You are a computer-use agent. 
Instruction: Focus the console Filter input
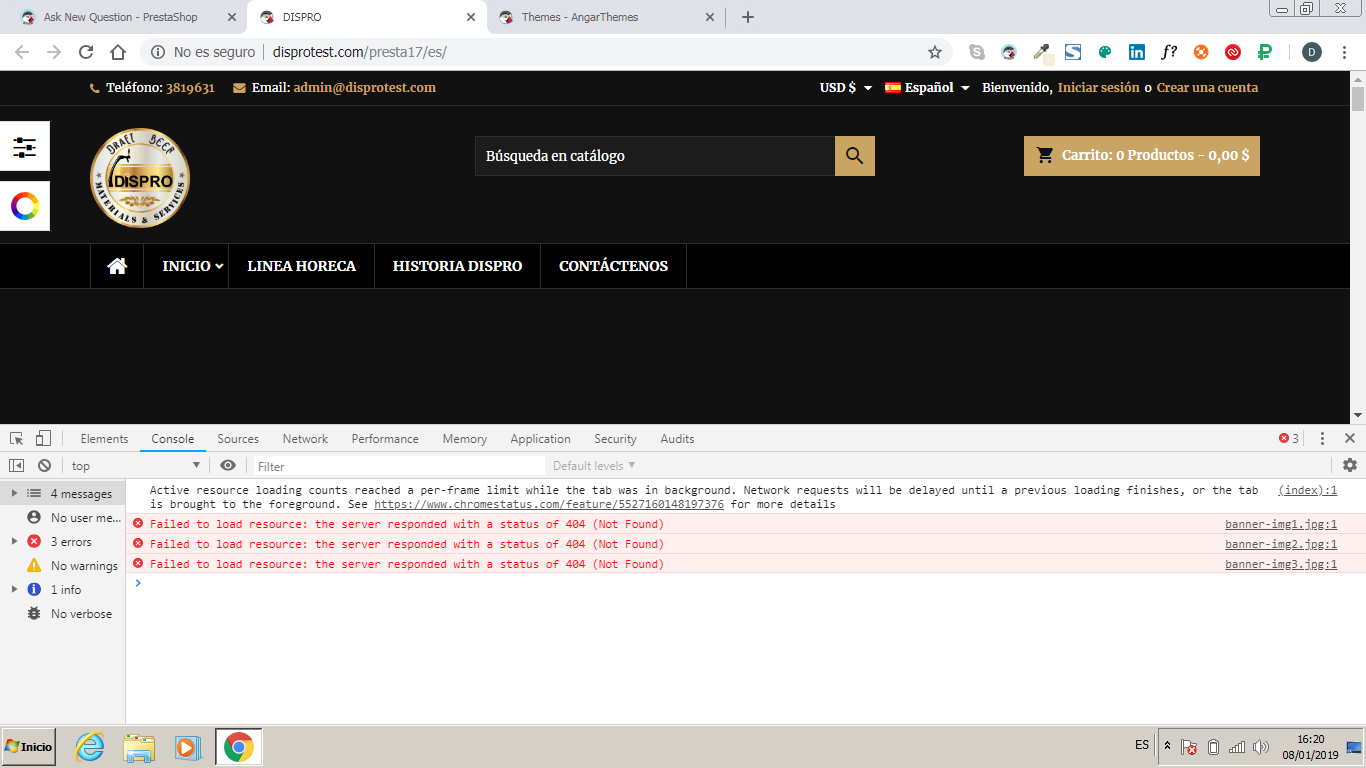(398, 466)
